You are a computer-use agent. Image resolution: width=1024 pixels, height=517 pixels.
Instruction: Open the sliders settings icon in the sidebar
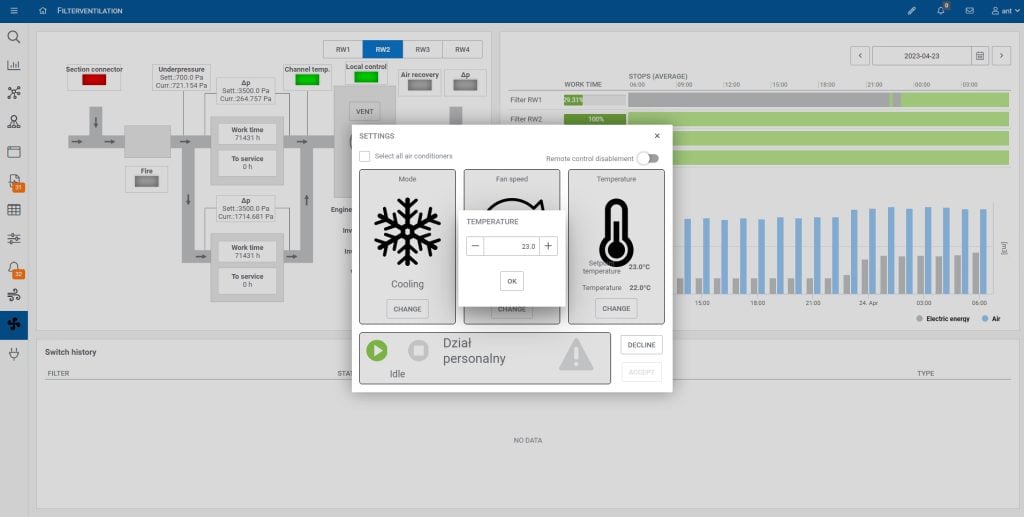(x=14, y=238)
